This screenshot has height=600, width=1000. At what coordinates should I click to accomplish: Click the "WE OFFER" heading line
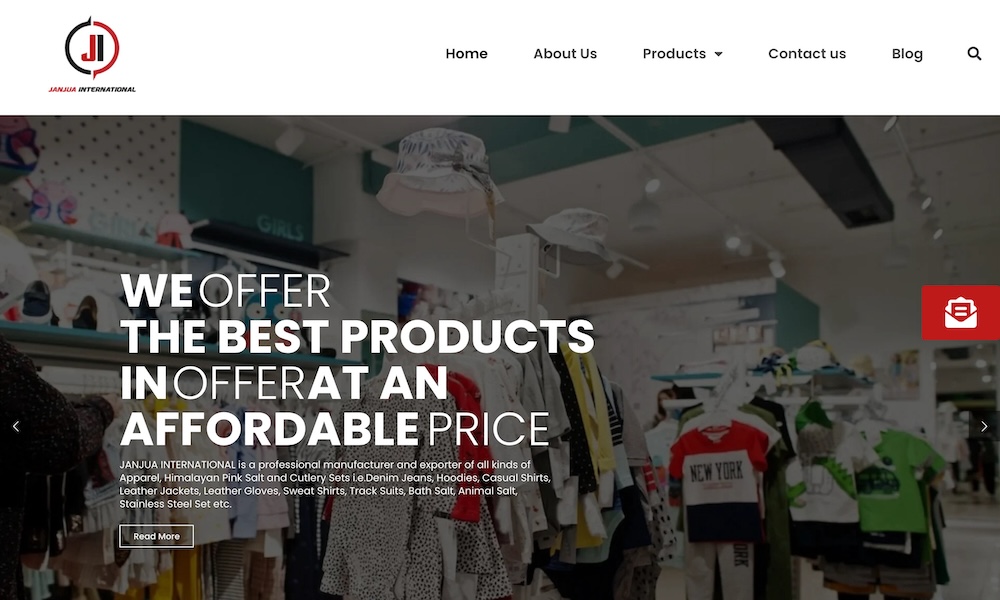(x=225, y=291)
